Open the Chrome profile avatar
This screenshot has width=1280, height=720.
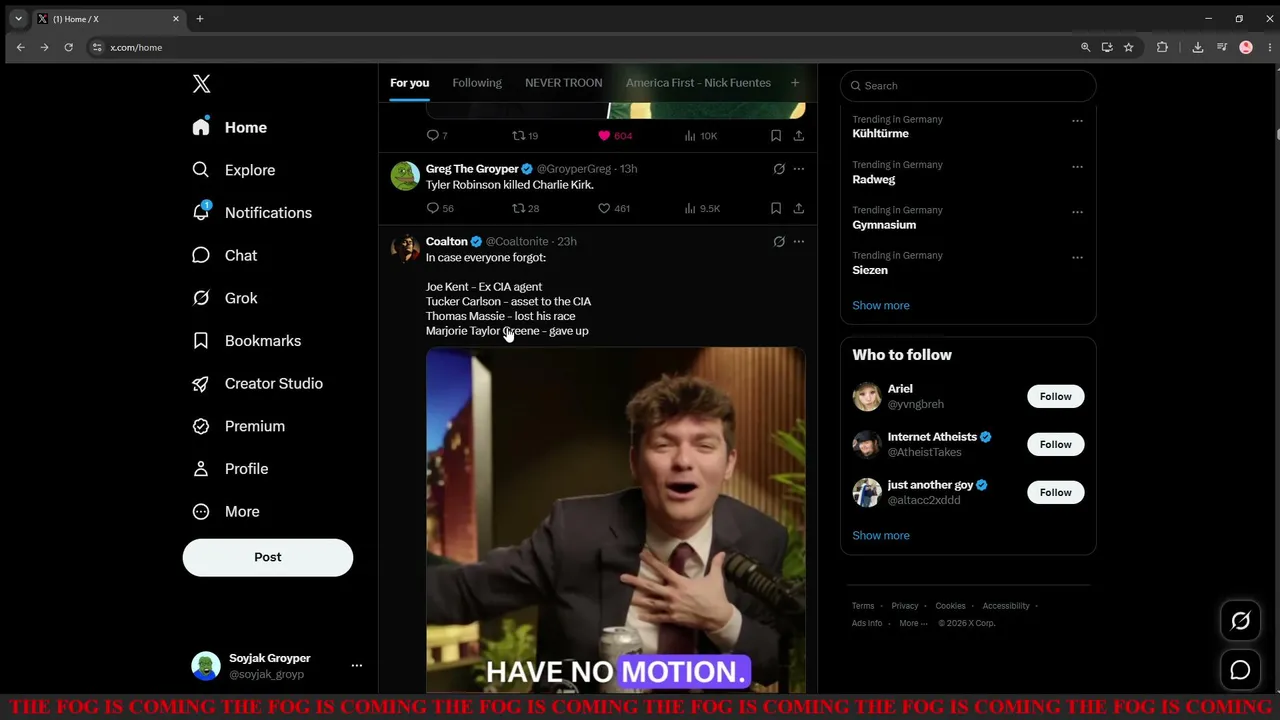pyautogui.click(x=1246, y=47)
